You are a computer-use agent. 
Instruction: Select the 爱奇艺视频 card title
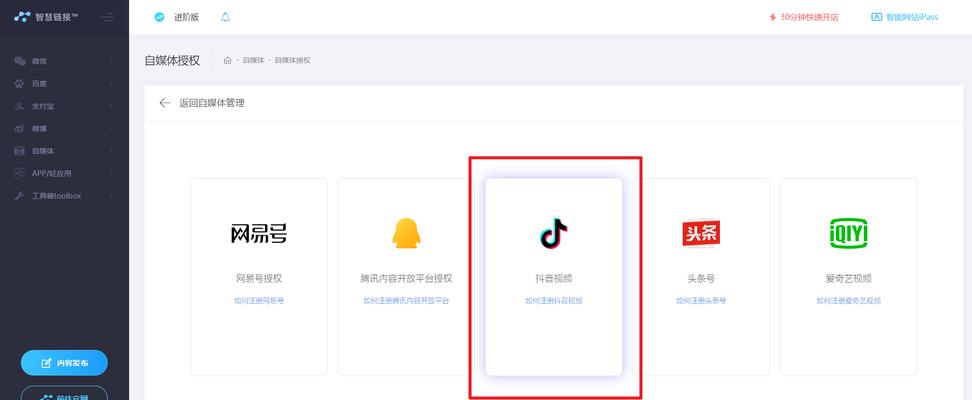pyautogui.click(x=849, y=278)
